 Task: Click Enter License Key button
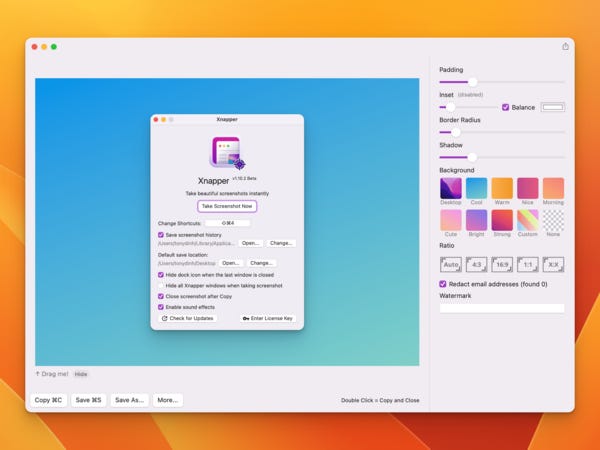click(268, 318)
